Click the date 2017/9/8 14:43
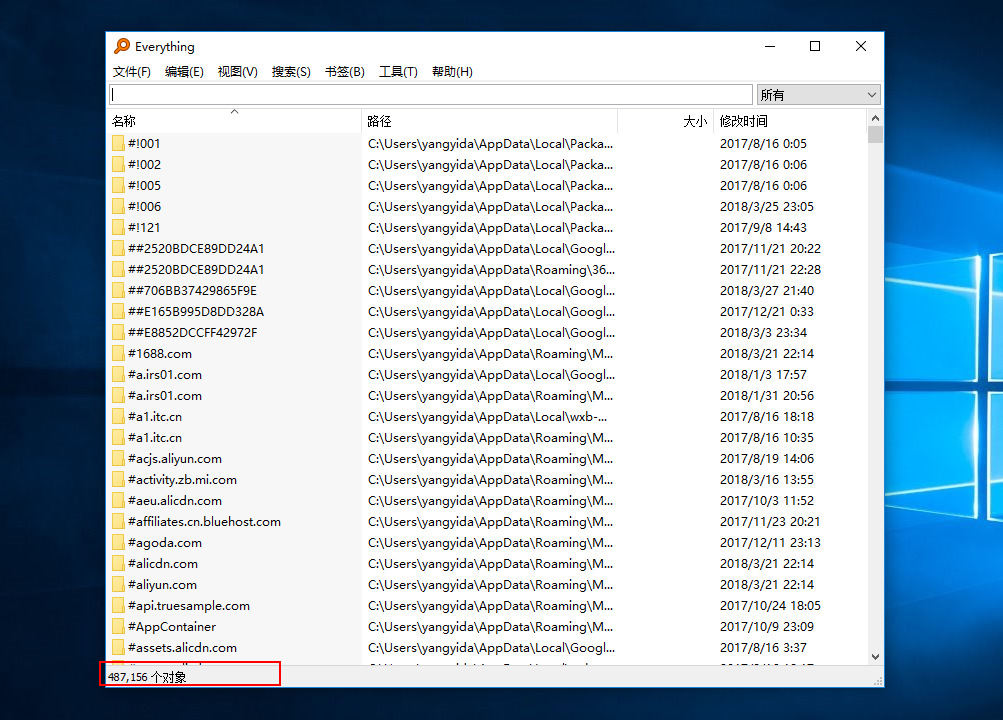The width and height of the screenshot is (1003, 720). coord(763,228)
